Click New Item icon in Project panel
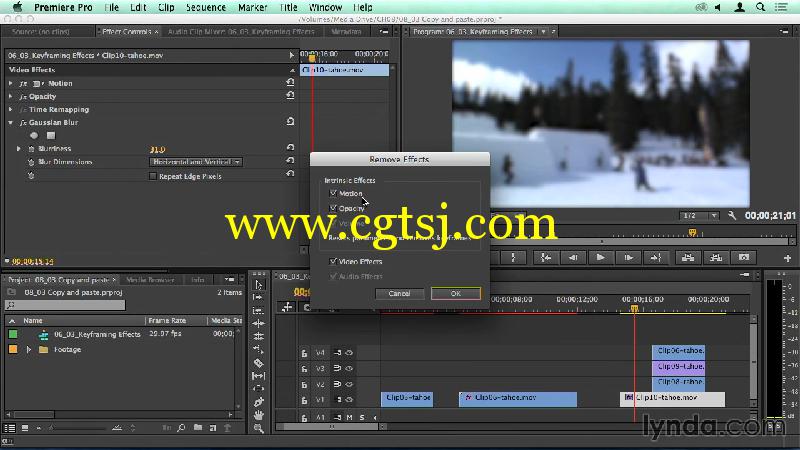 pos(213,428)
